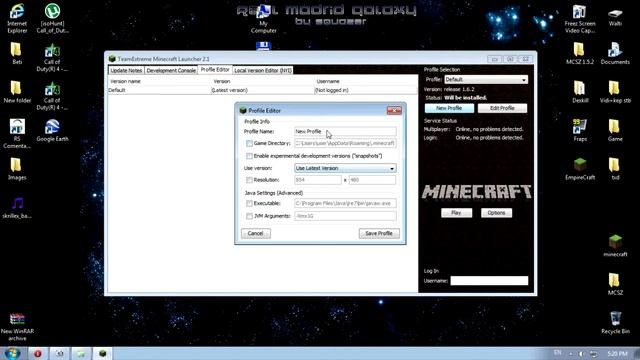Screen dimensions: 640x360
Task: Switch to the Development Console tab
Action: [x=171, y=70]
